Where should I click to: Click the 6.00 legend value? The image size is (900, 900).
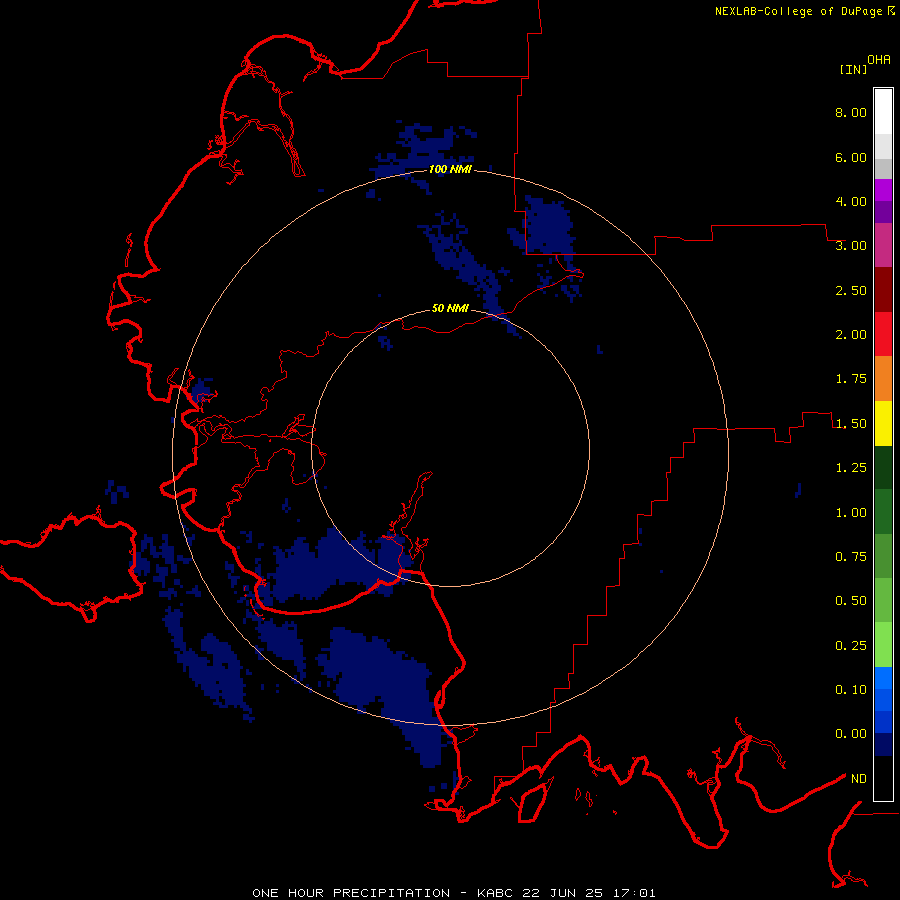point(851,157)
